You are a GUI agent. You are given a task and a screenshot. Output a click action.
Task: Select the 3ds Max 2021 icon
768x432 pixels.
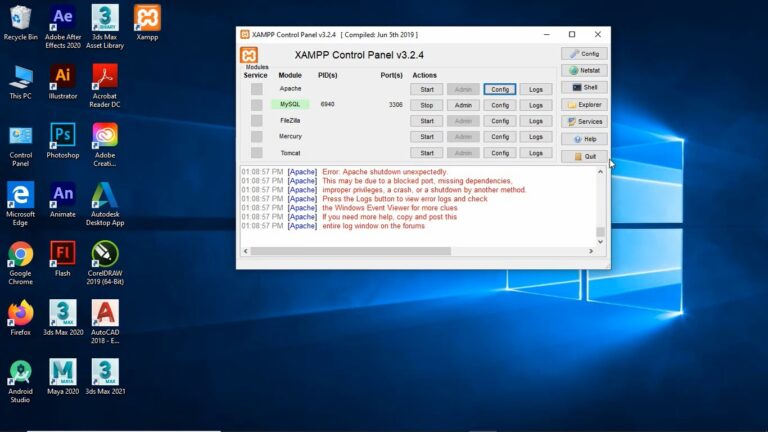tap(105, 377)
